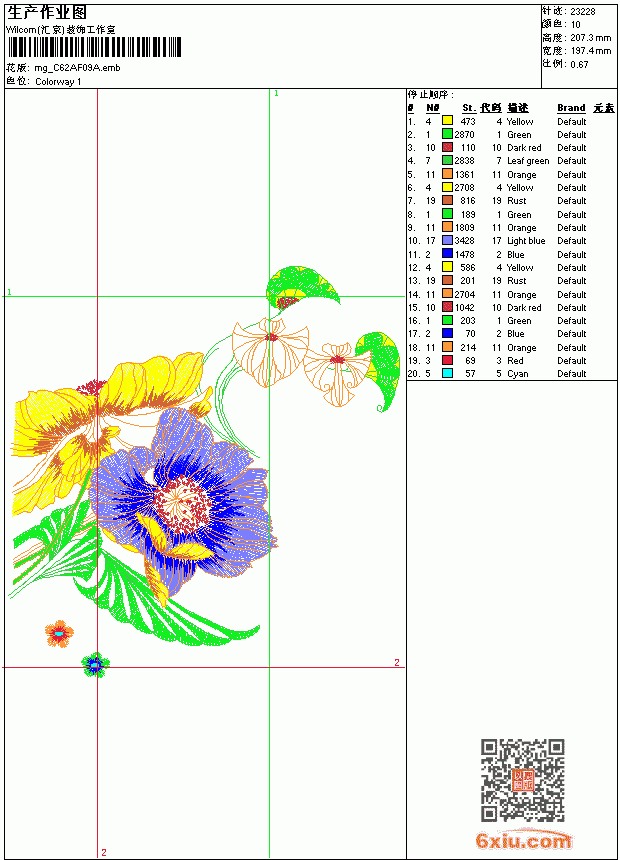
Task: Click the green swatch in stop row 8
Action: pyautogui.click(x=447, y=214)
